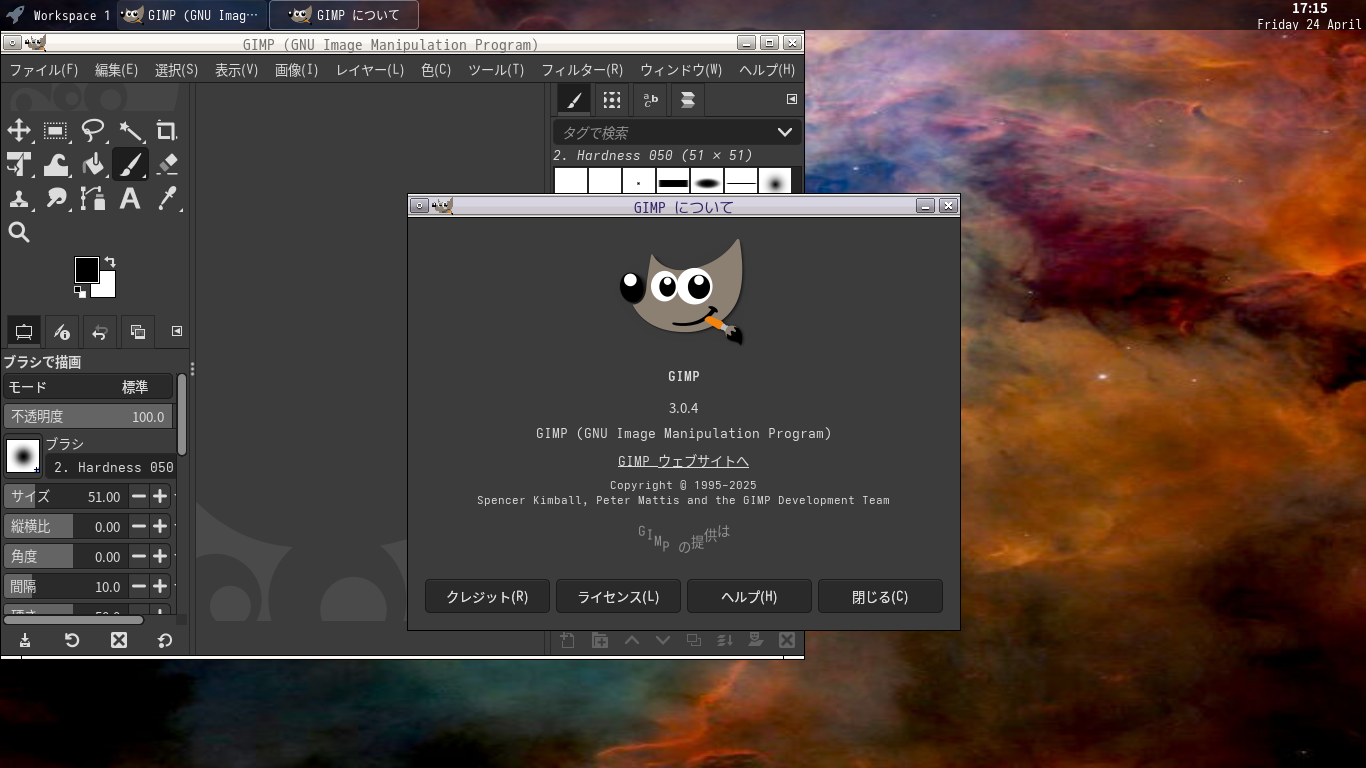Select the Clone stamp tool
Image resolution: width=1366 pixels, height=768 pixels.
click(x=19, y=198)
